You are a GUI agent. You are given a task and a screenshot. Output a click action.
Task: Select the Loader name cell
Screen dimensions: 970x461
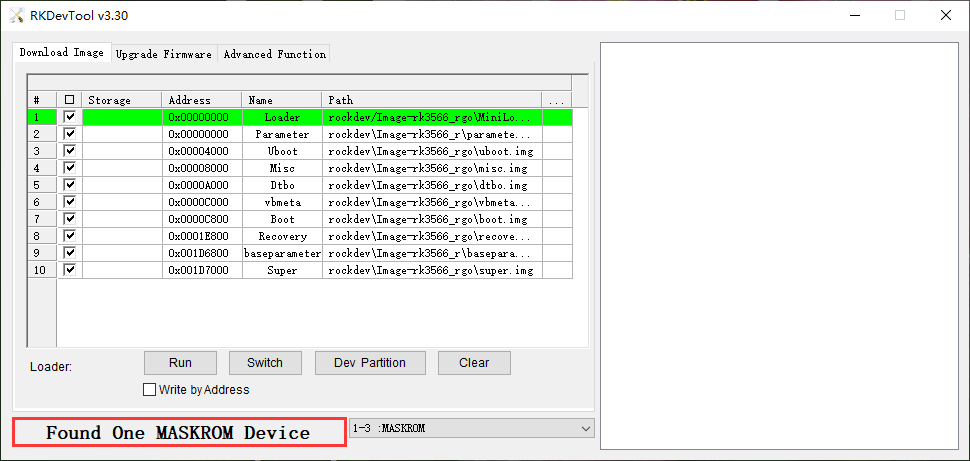click(282, 117)
